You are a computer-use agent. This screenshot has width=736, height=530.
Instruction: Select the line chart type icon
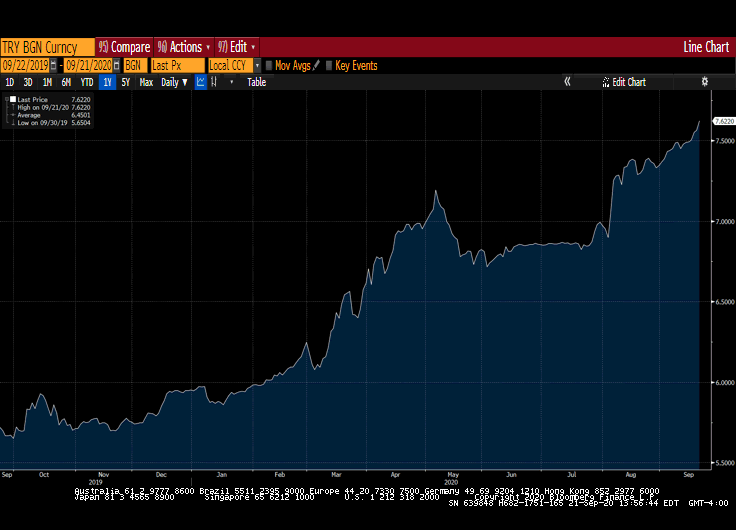pos(200,82)
